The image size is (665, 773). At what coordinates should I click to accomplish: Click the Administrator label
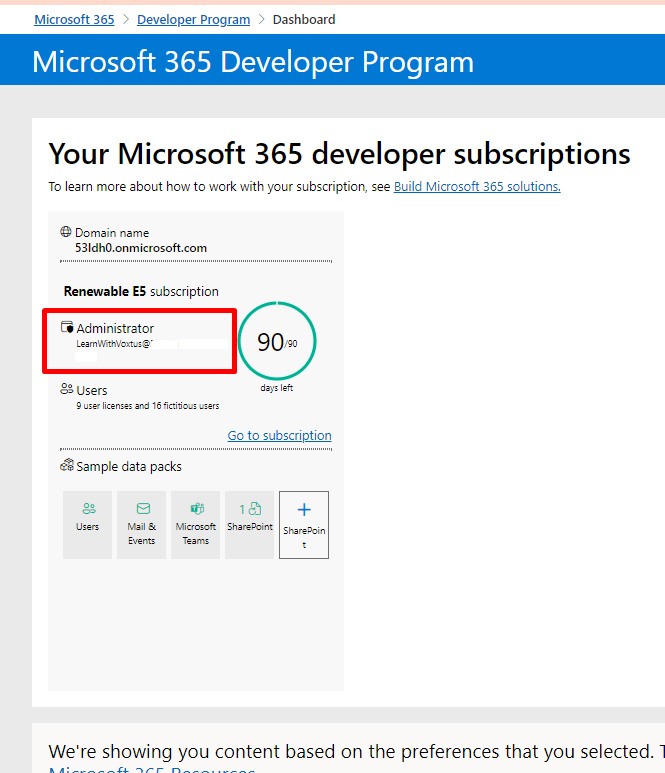pos(115,328)
